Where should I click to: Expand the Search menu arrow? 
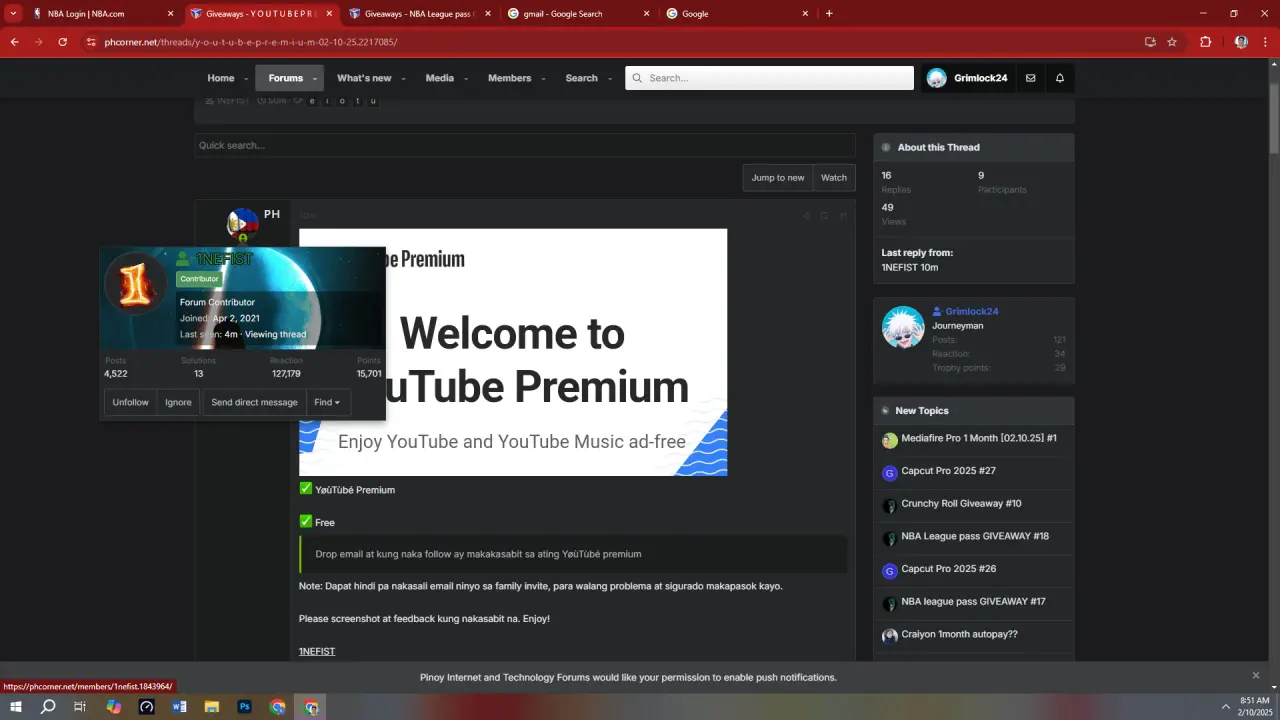(609, 79)
